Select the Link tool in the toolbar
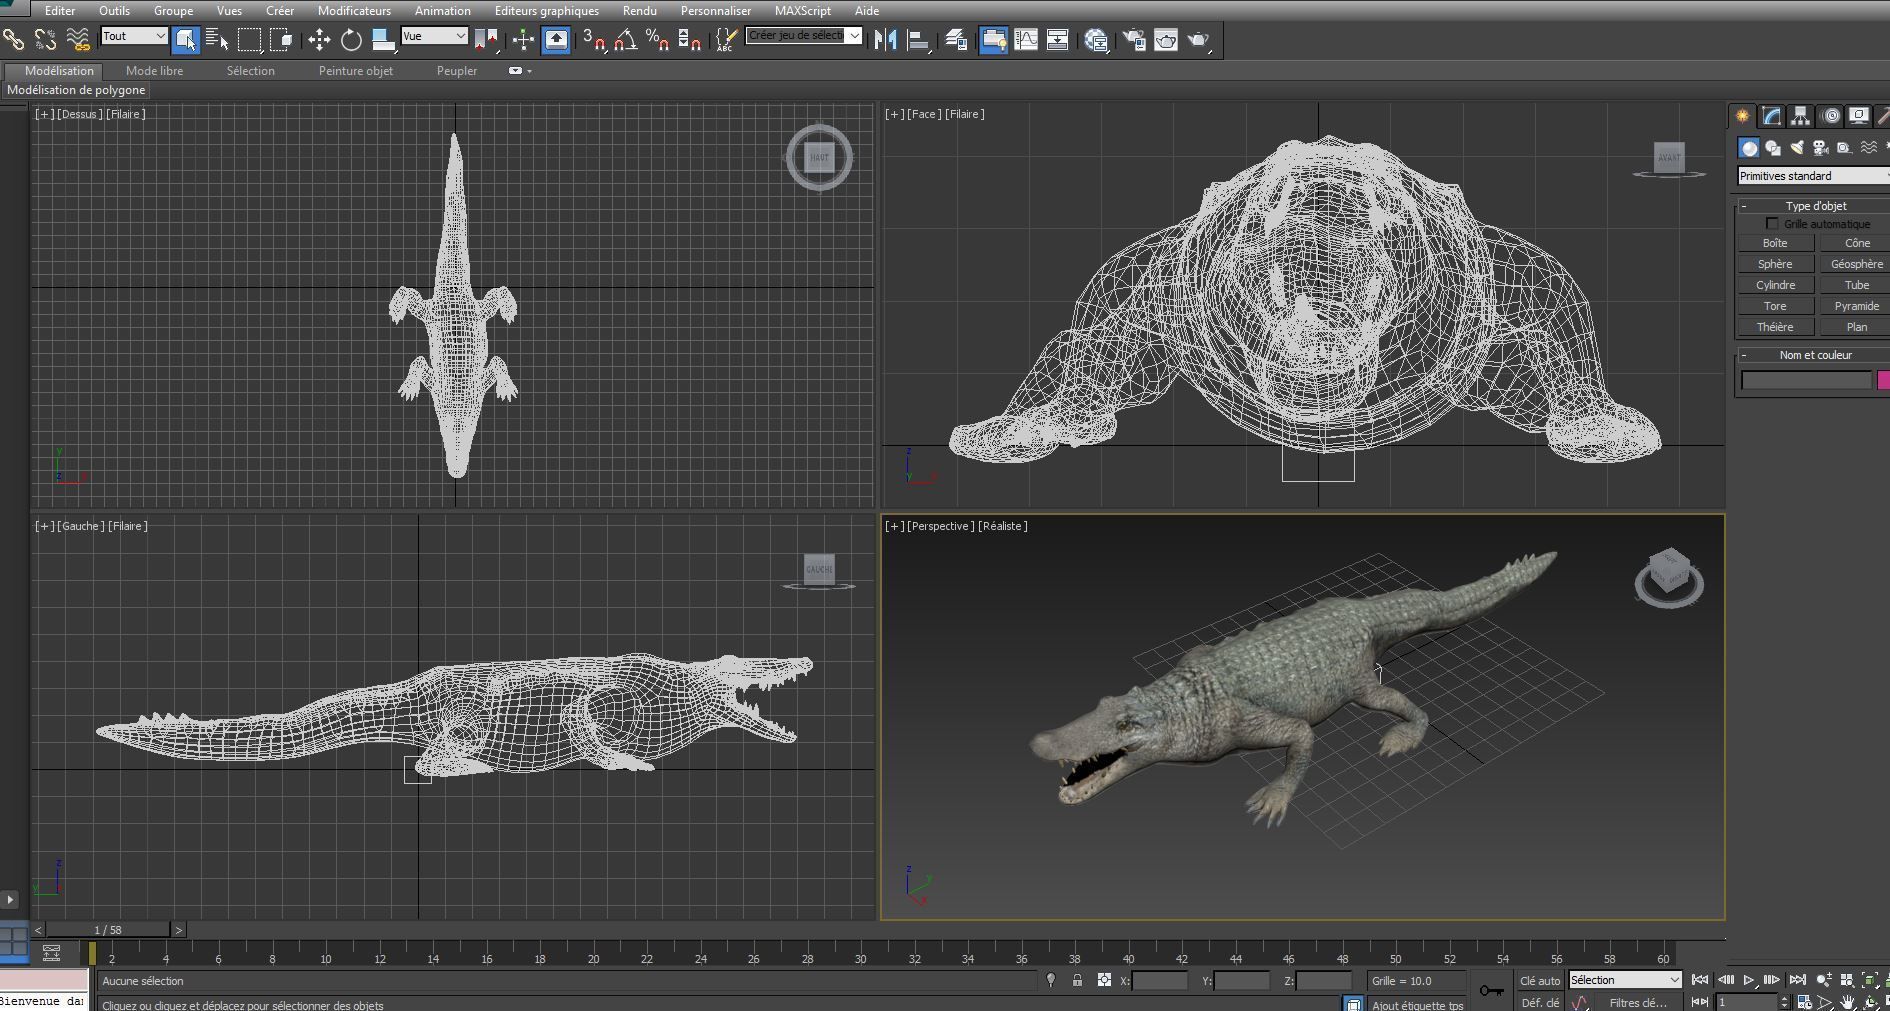Viewport: 1890px width, 1011px height. 13,40
